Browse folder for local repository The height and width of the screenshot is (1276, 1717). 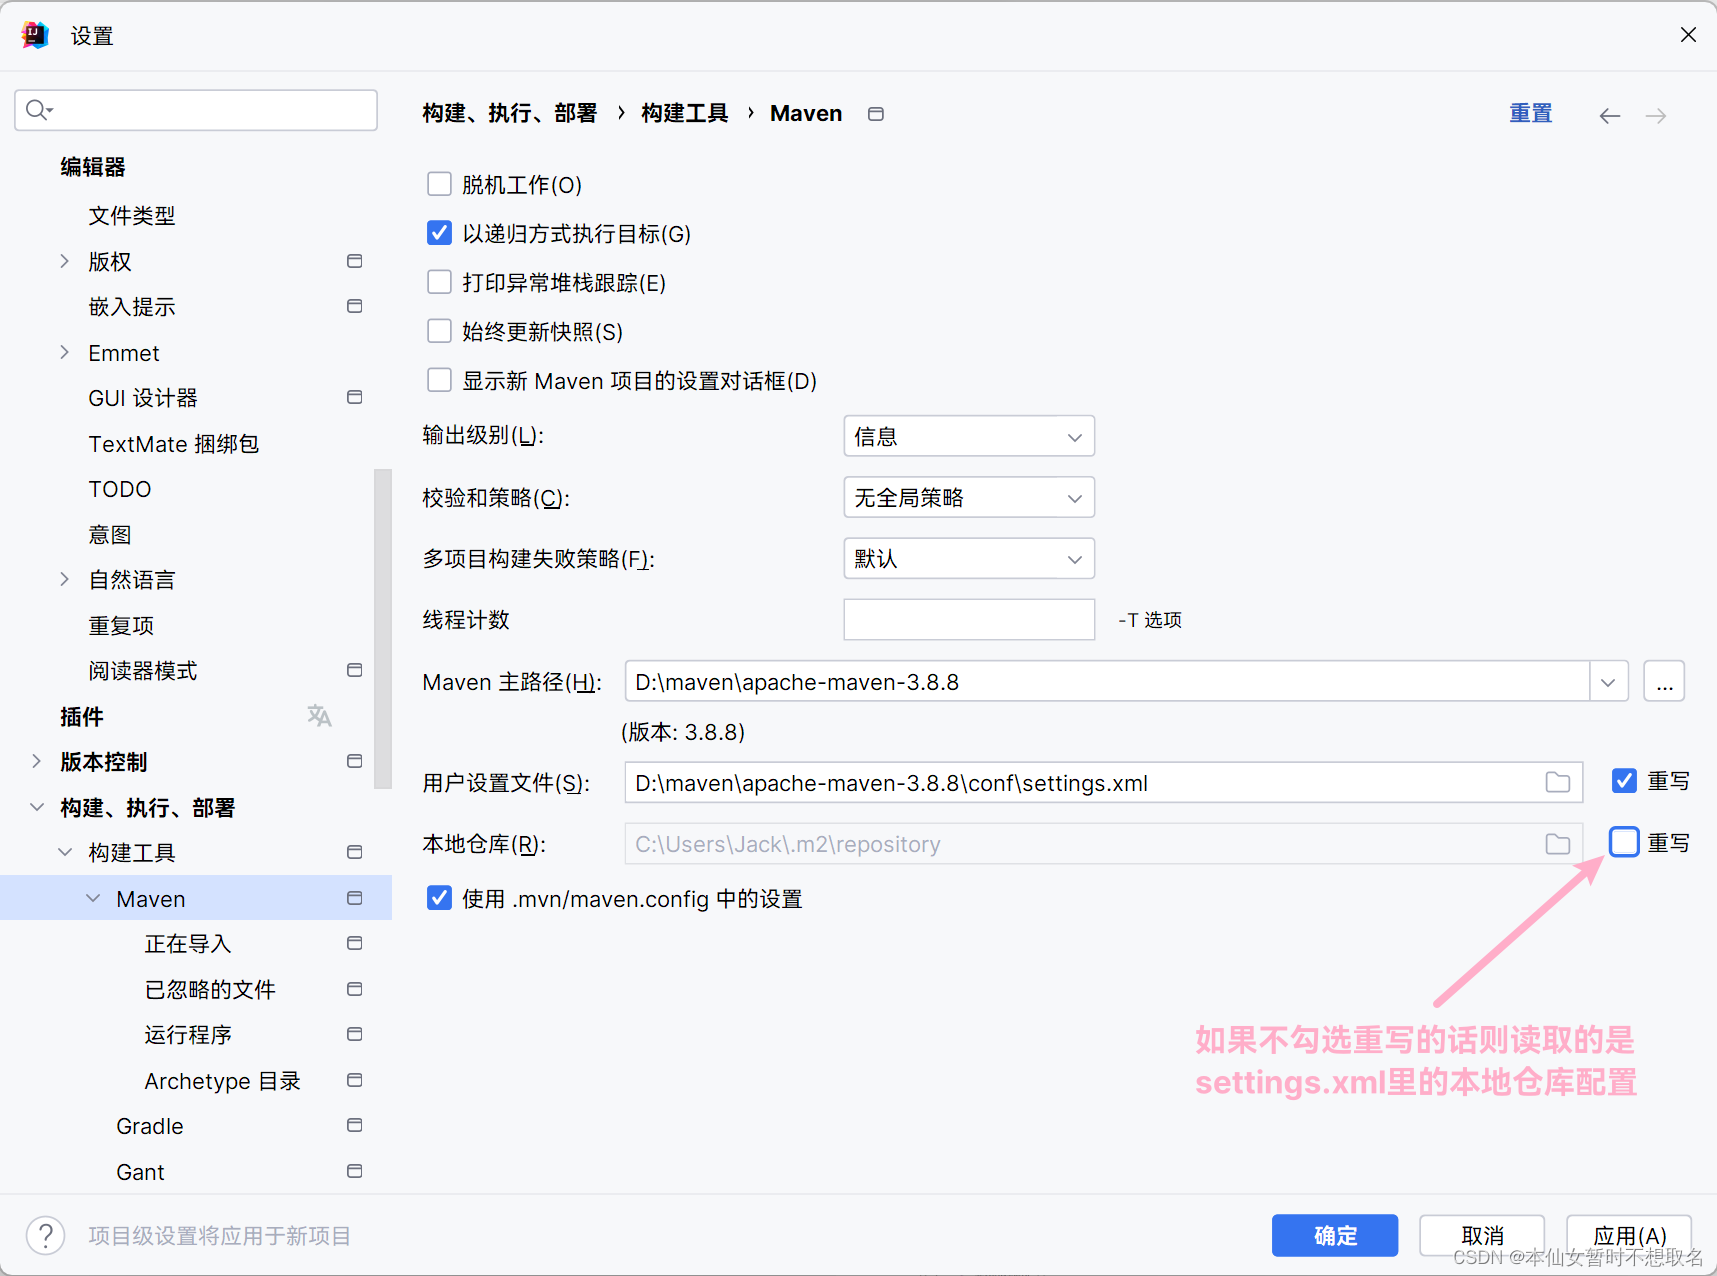[1557, 844]
